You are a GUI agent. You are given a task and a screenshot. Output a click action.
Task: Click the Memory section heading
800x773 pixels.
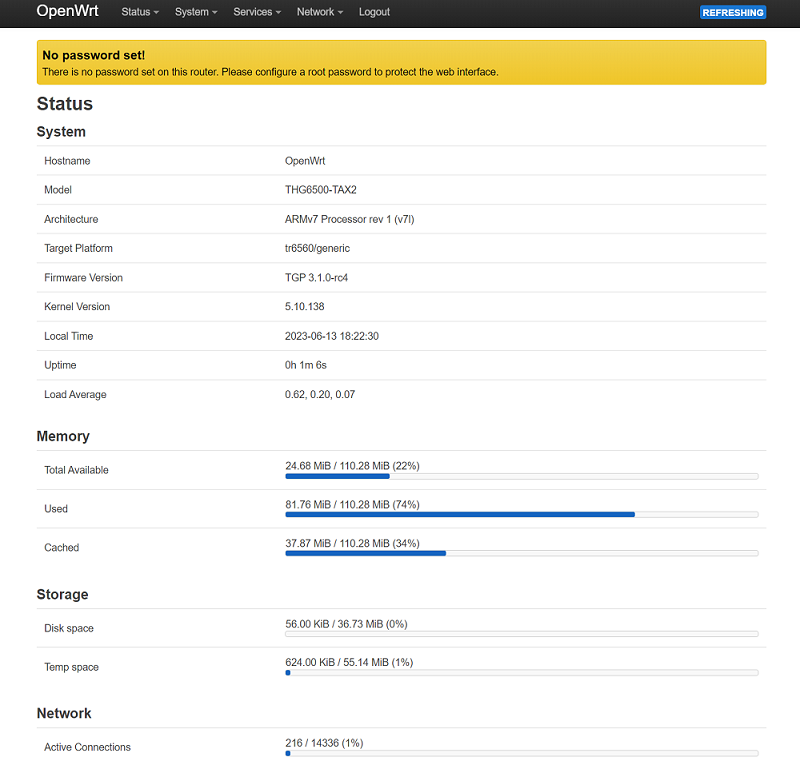coord(63,436)
